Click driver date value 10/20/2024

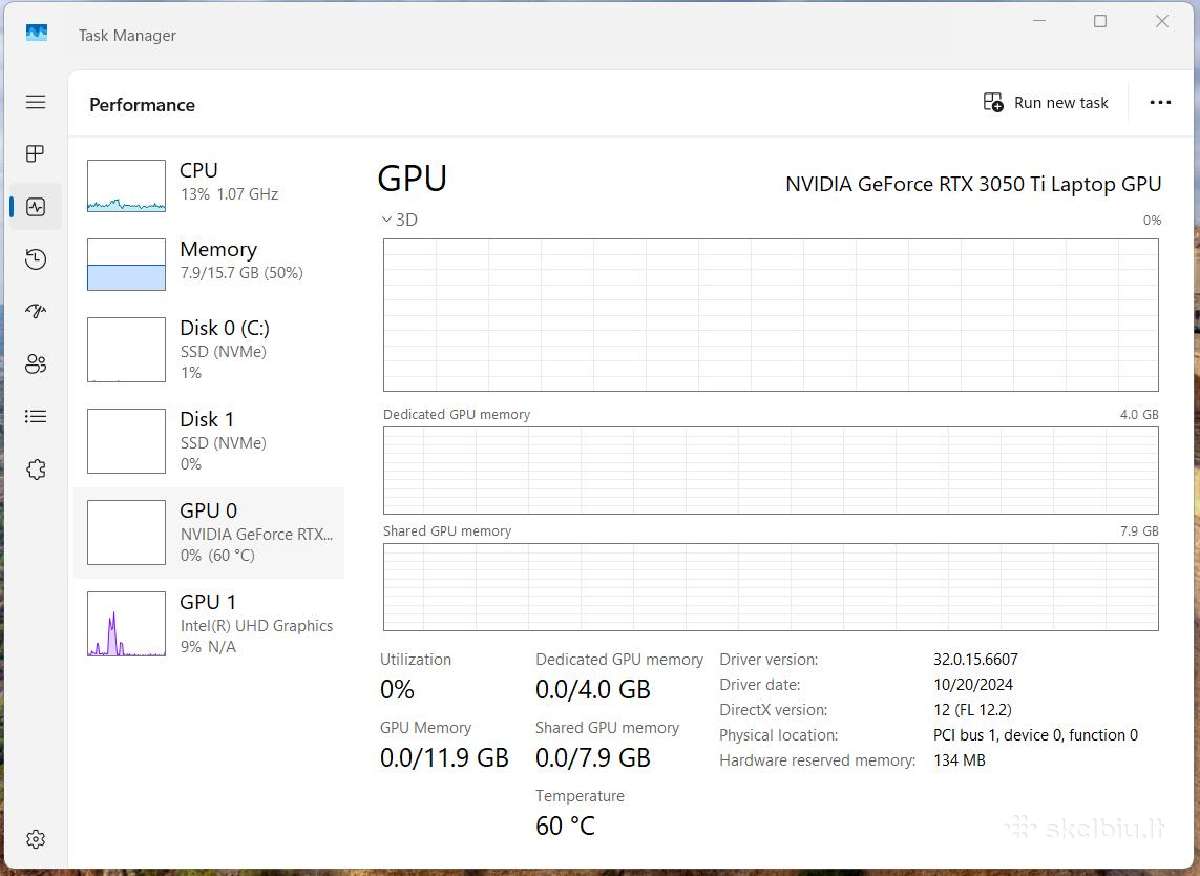click(973, 685)
